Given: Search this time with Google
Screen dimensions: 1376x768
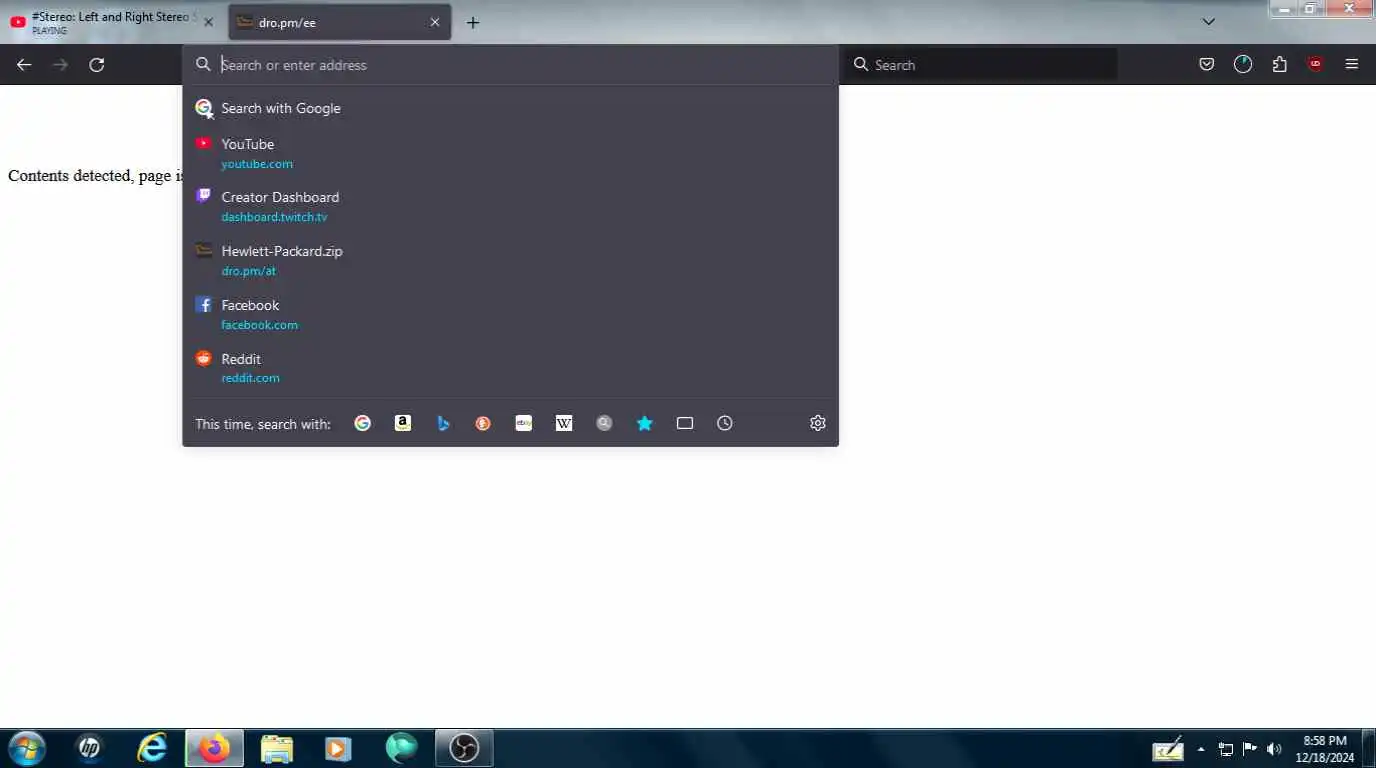Looking at the screenshot, I should 363,423.
